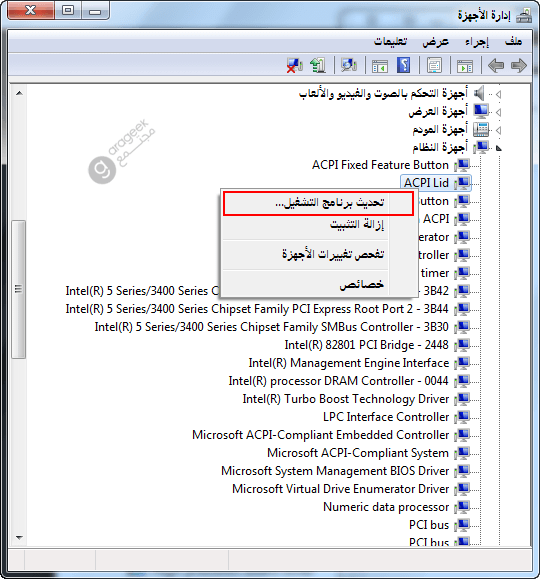Select Microsoft ACPI-Compliant System
The image size is (540, 579).
[x=358, y=453]
